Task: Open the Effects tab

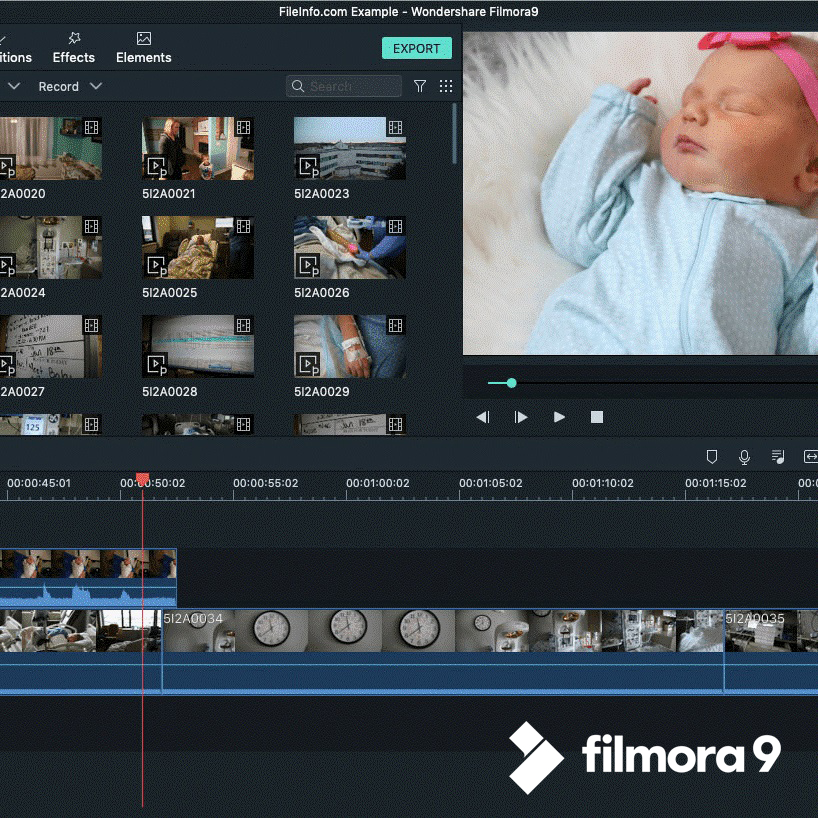Action: [x=74, y=47]
